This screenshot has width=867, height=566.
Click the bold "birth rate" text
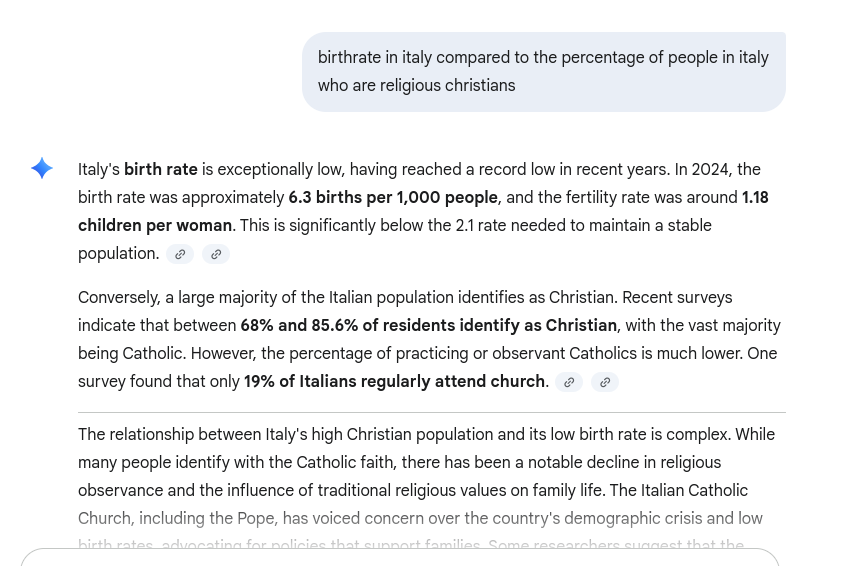point(160,170)
